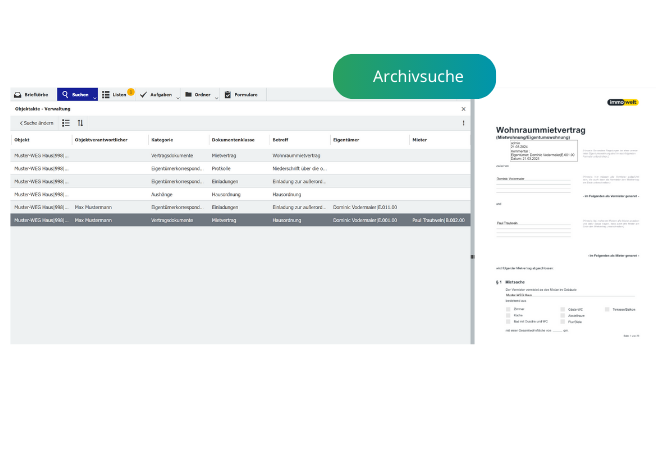The image size is (666, 450).
Task: Click the Paul Trautwein tenant cell
Action: point(438,220)
